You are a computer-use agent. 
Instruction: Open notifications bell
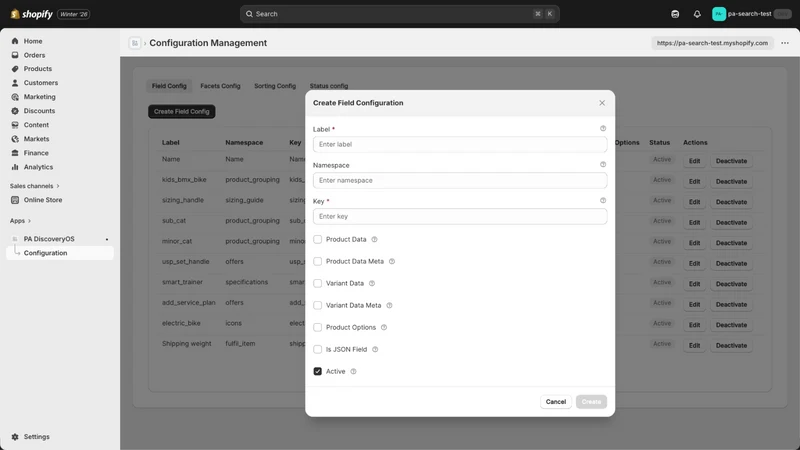click(x=697, y=14)
